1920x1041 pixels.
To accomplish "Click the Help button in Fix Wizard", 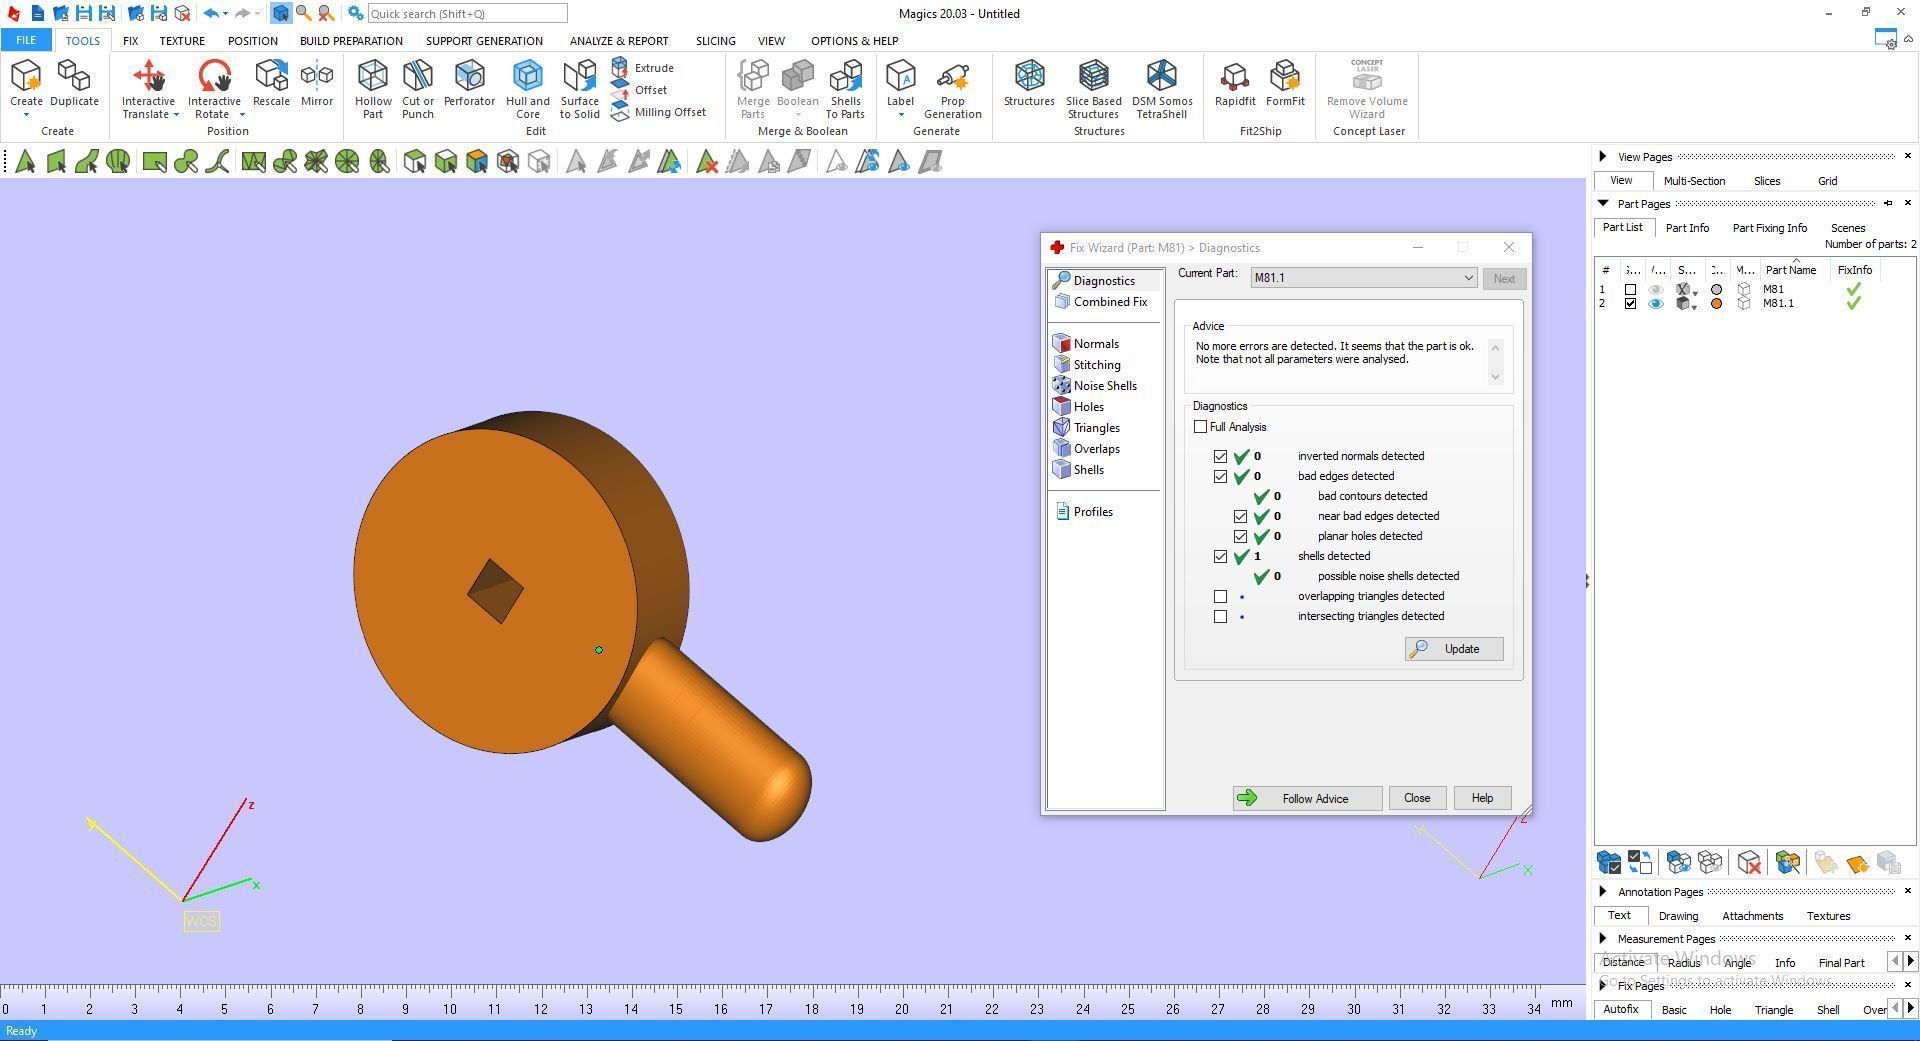I will click(1482, 798).
